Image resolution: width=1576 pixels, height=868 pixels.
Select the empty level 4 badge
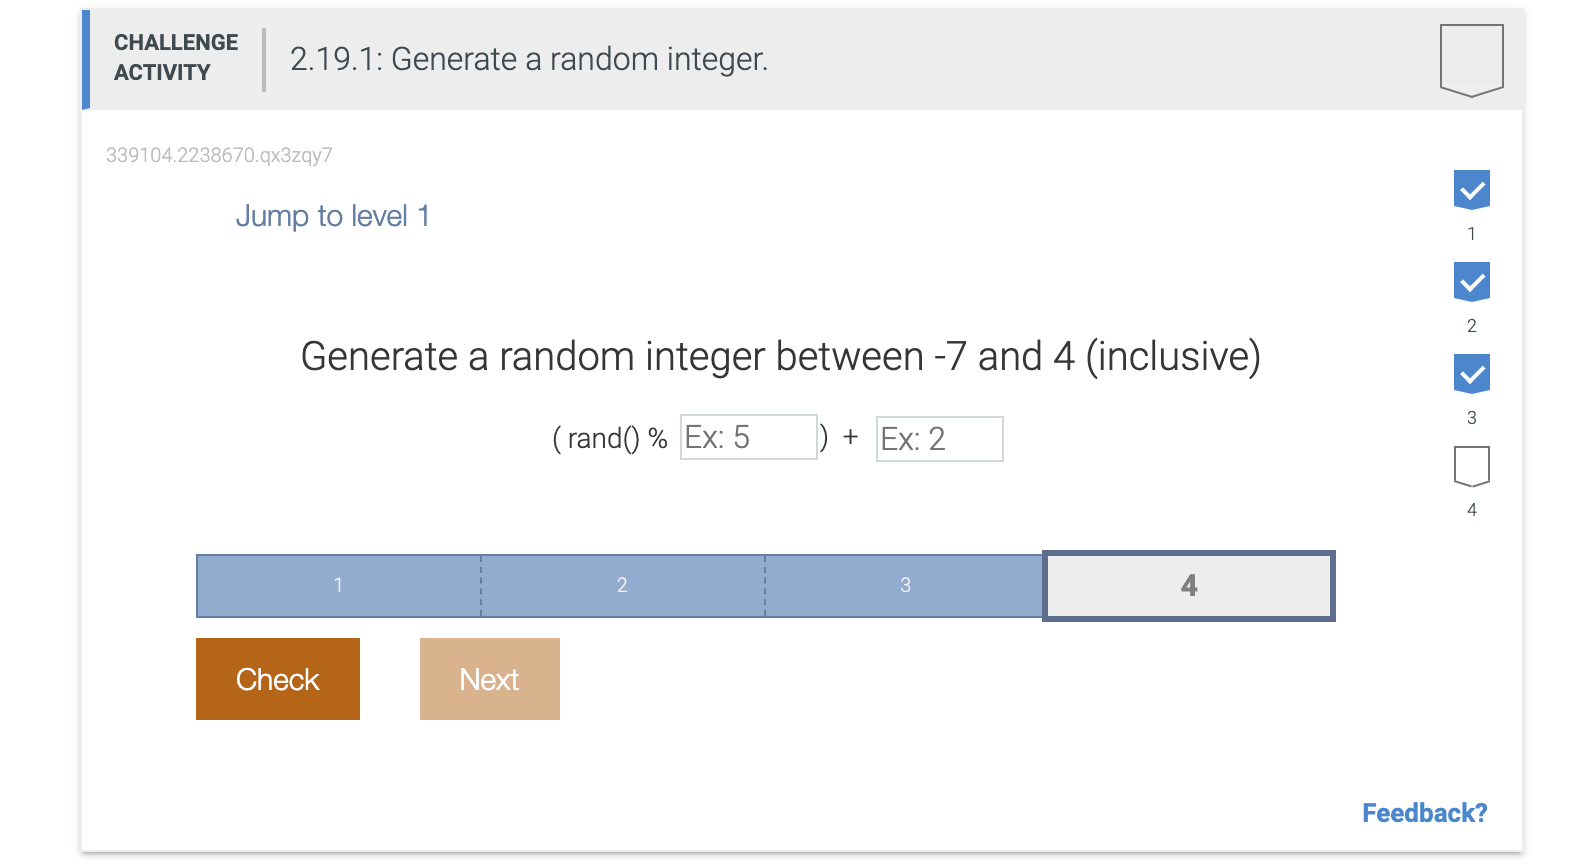(x=1471, y=466)
